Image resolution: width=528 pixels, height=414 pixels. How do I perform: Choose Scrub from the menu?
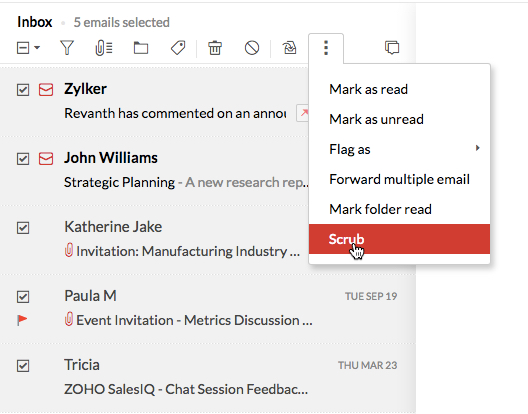point(399,239)
